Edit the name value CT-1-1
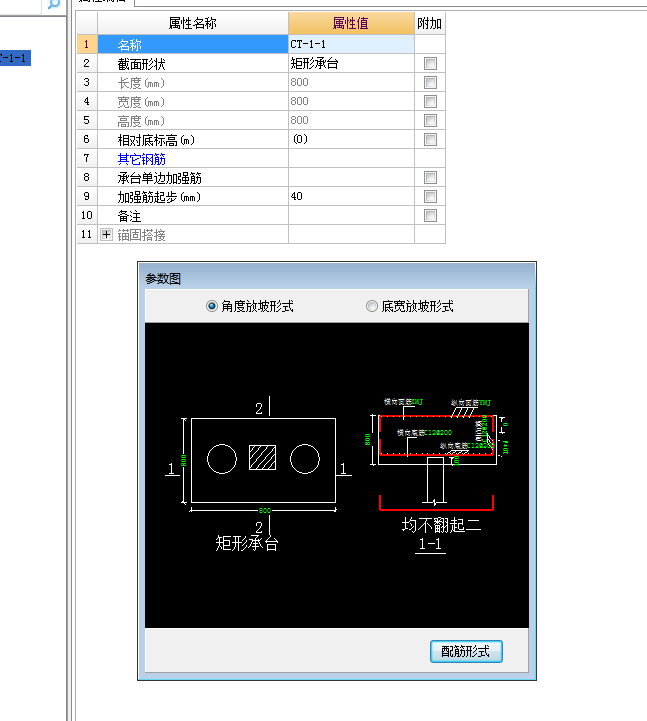This screenshot has height=721, width=647. pyautogui.click(x=351, y=44)
